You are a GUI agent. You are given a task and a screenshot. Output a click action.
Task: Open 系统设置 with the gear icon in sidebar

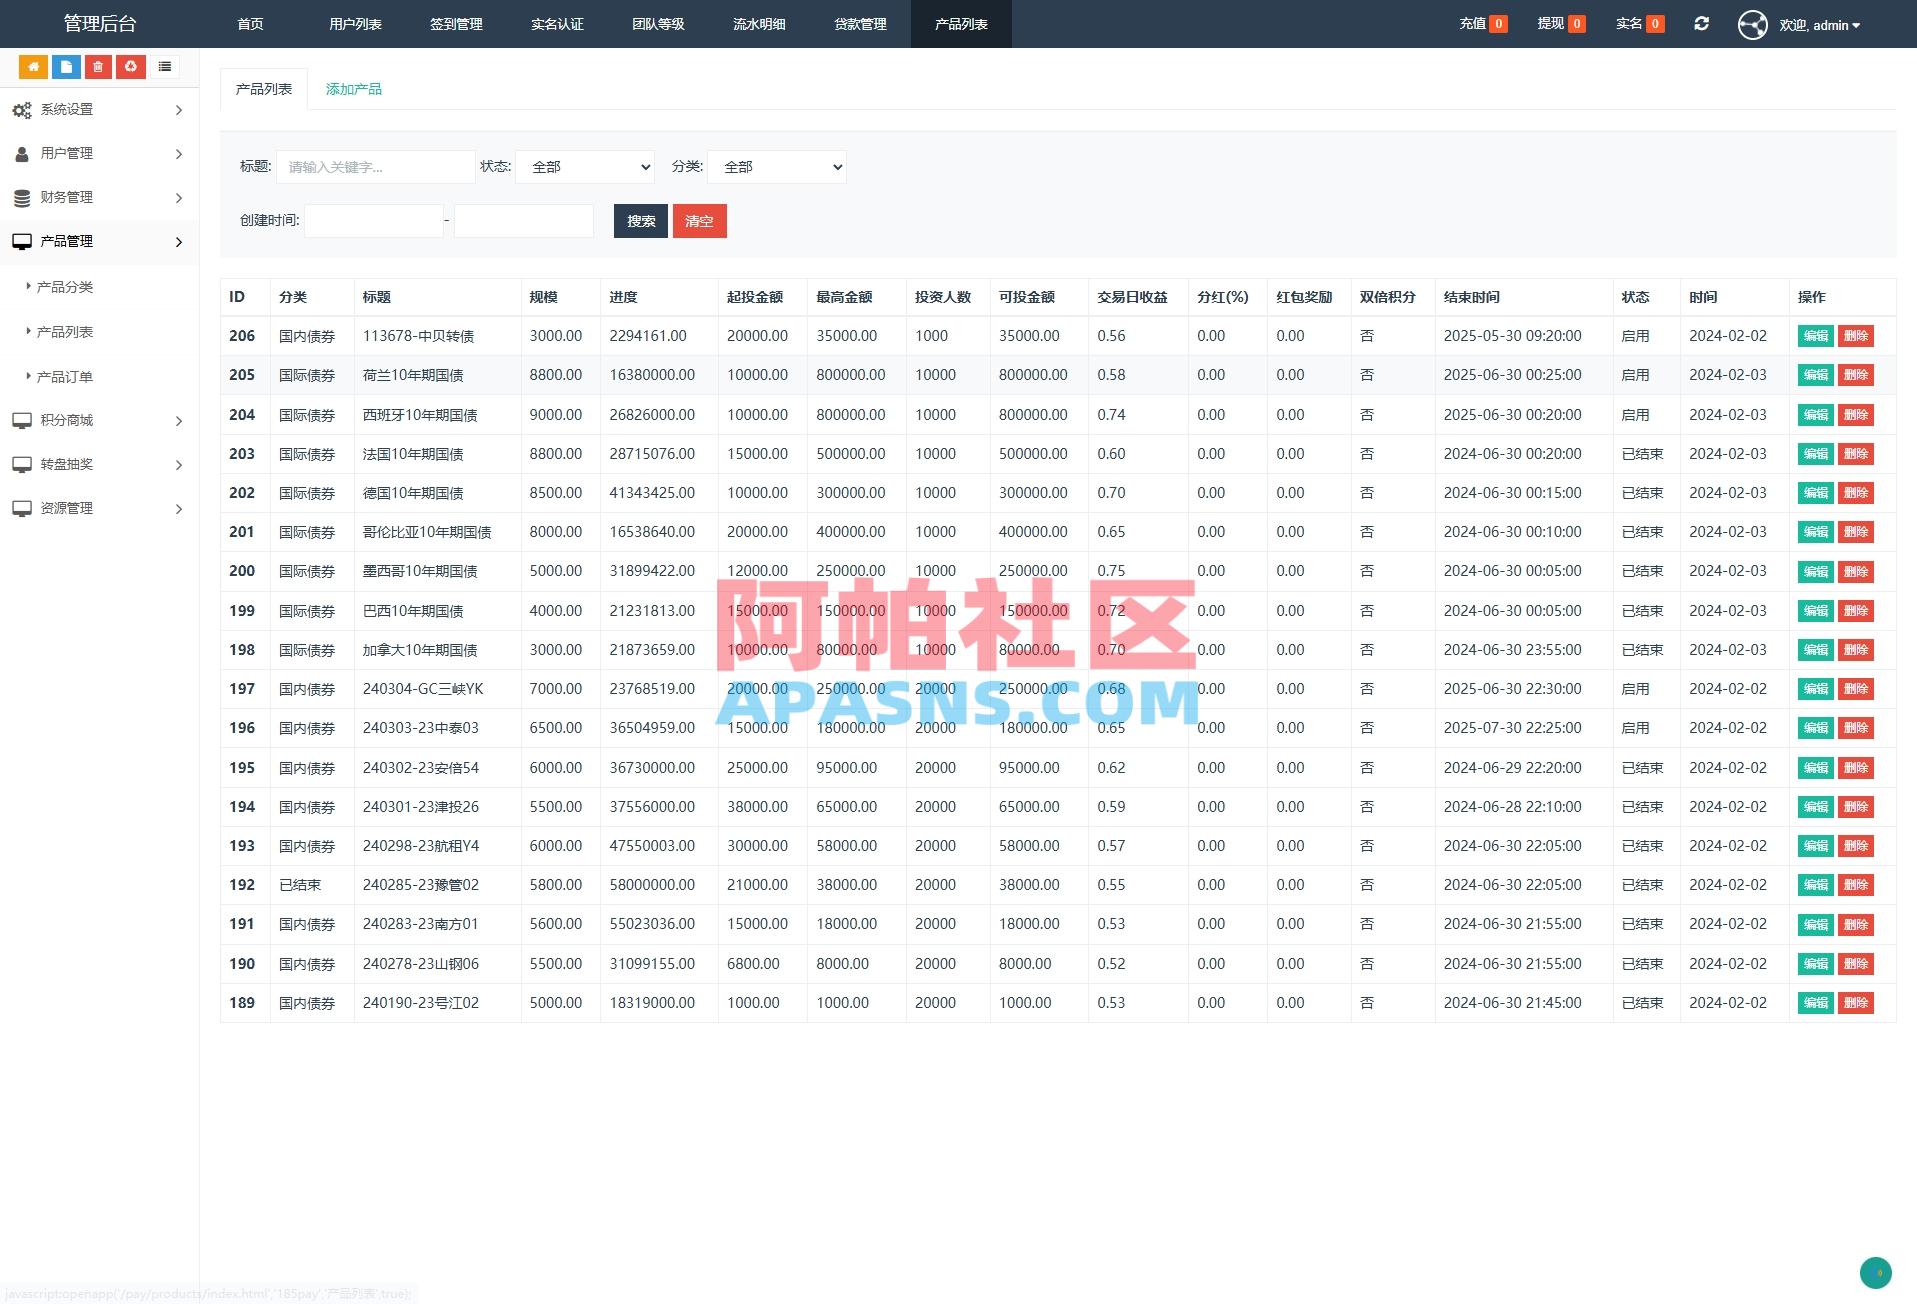[23, 110]
